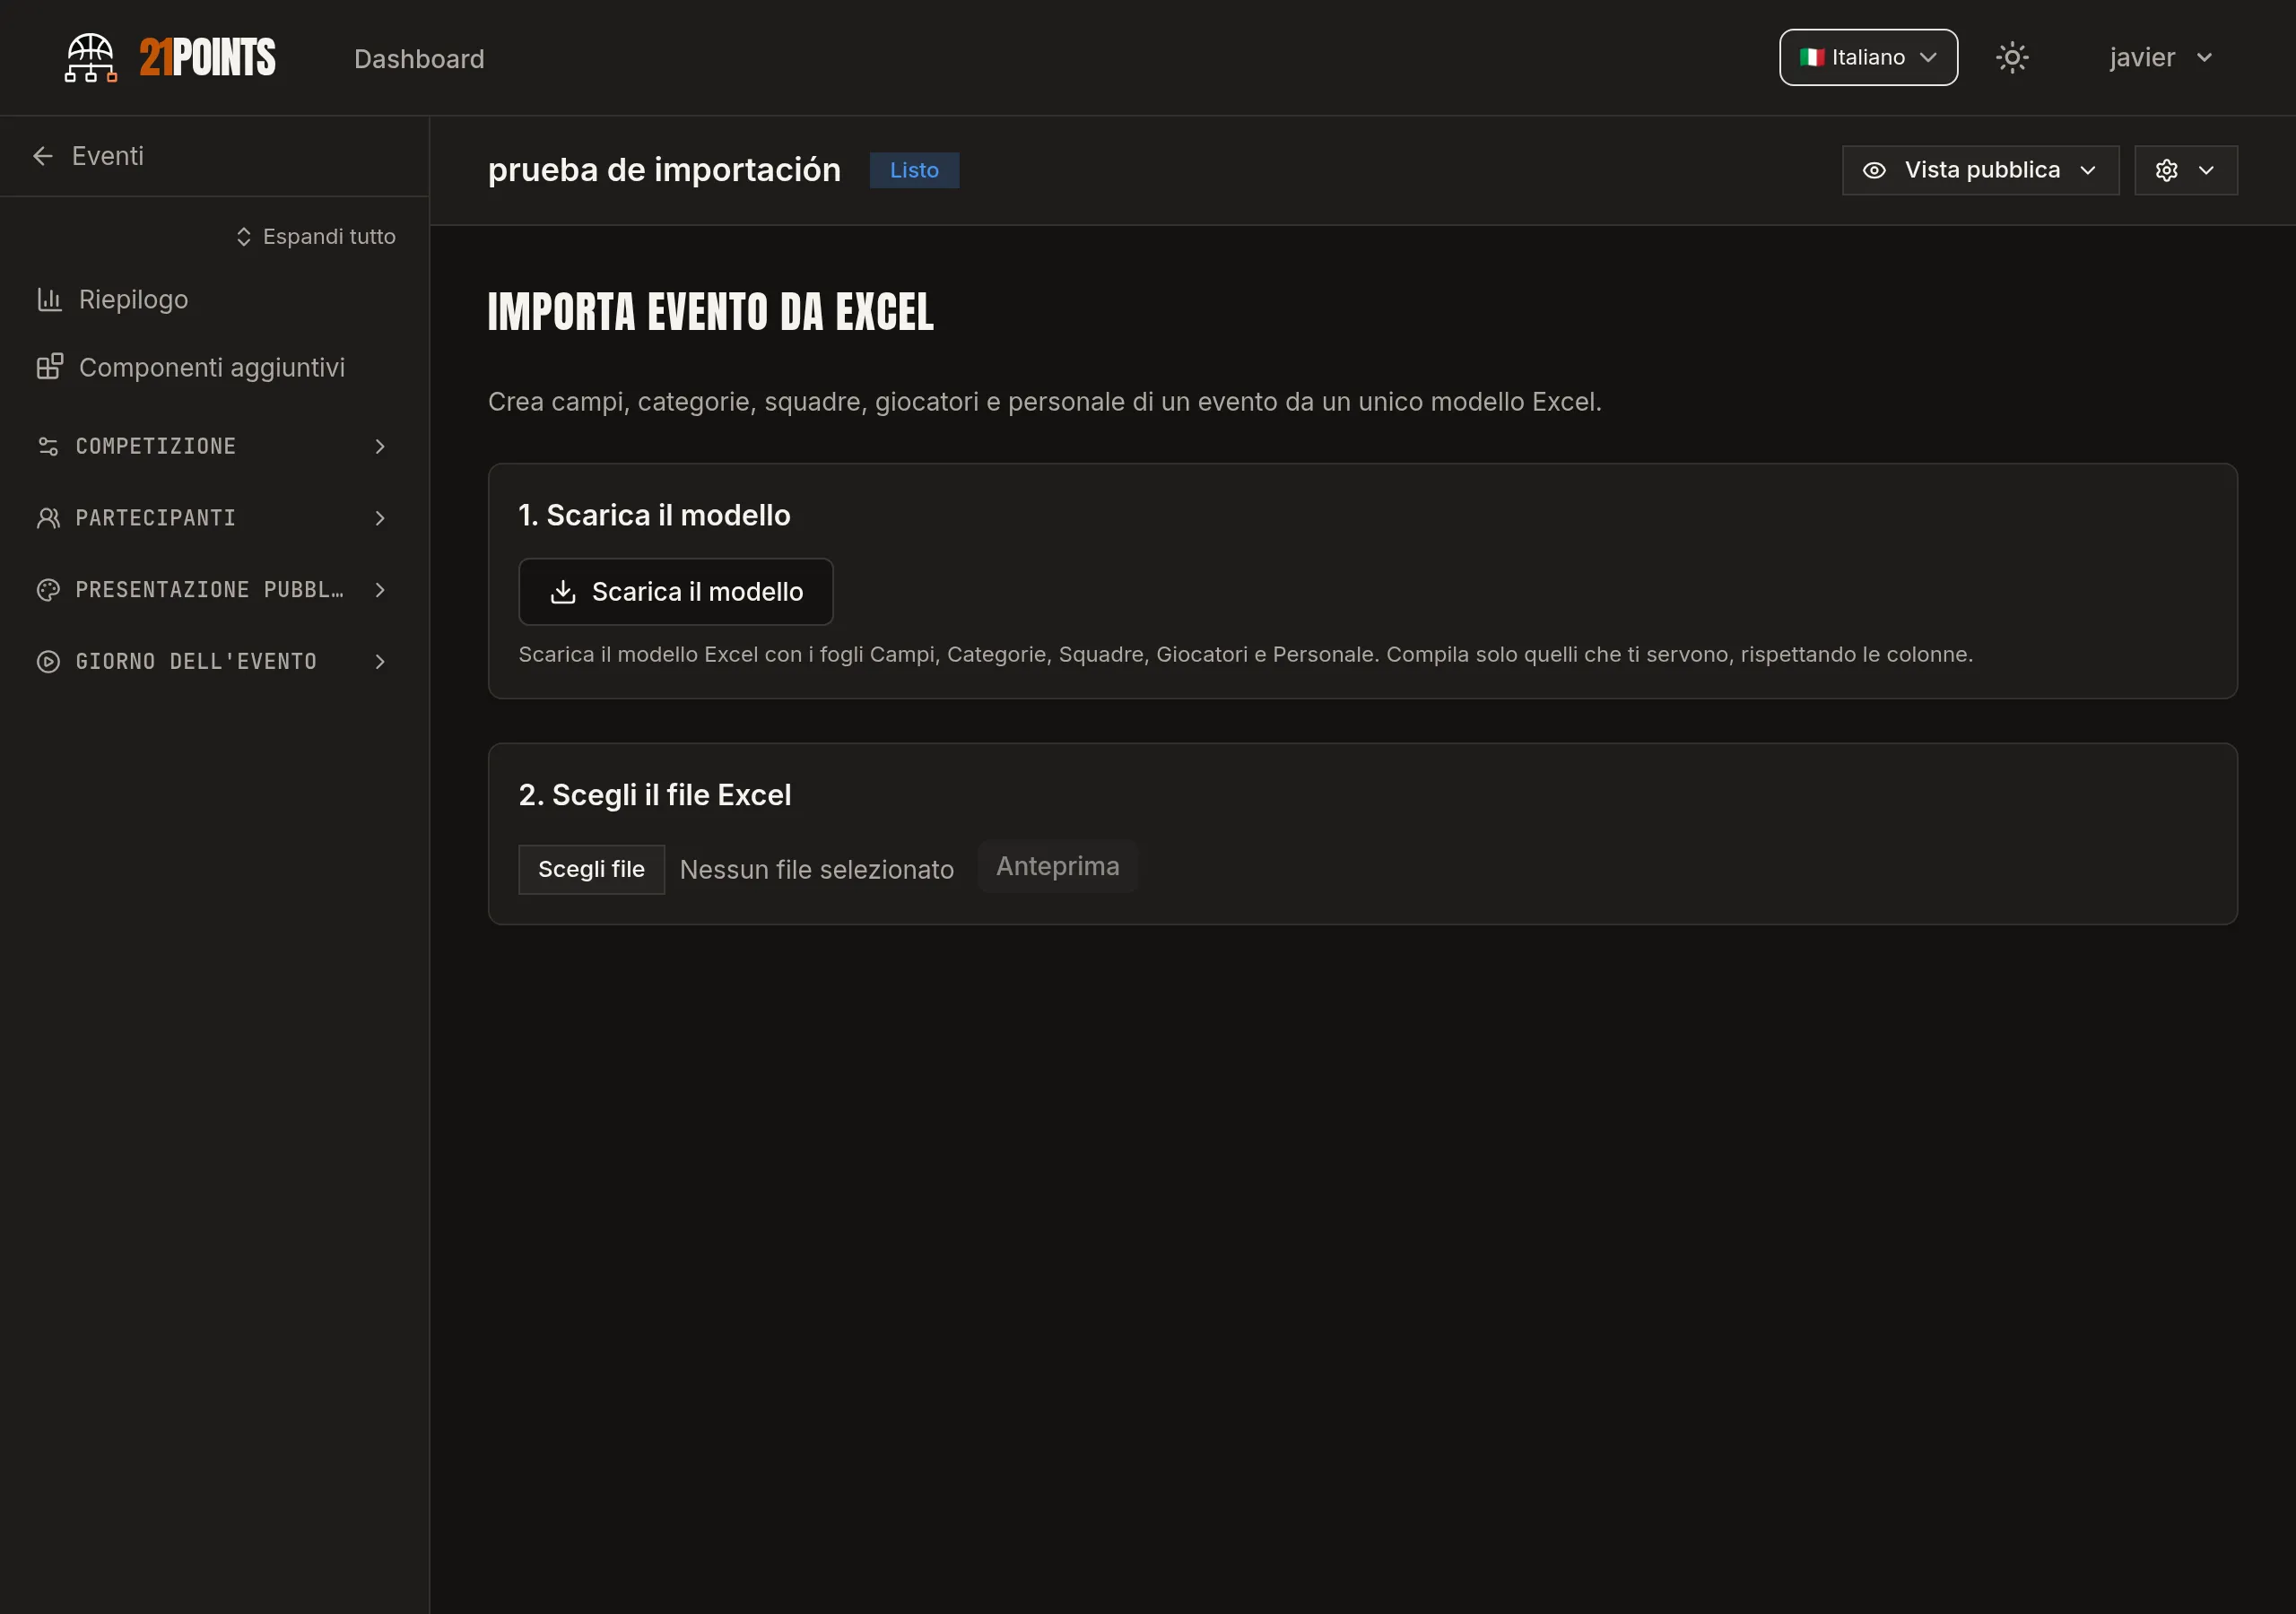This screenshot has height=1614, width=2296.
Task: Select the COMPETIZIONE sidebar section
Action: (214, 446)
